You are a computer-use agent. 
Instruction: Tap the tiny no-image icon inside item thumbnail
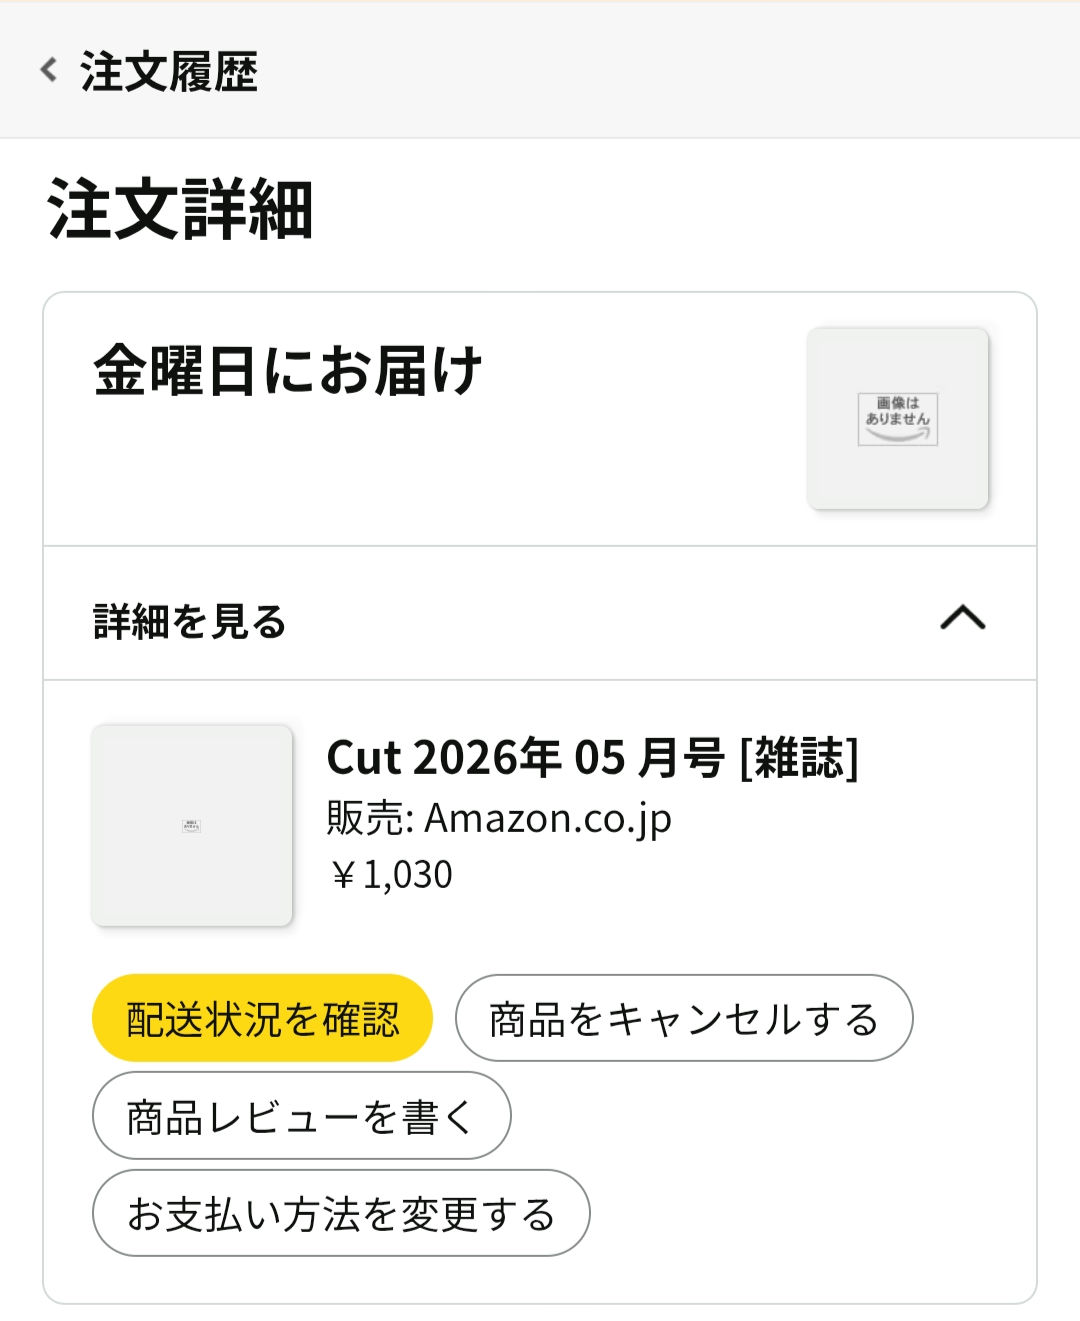192,826
